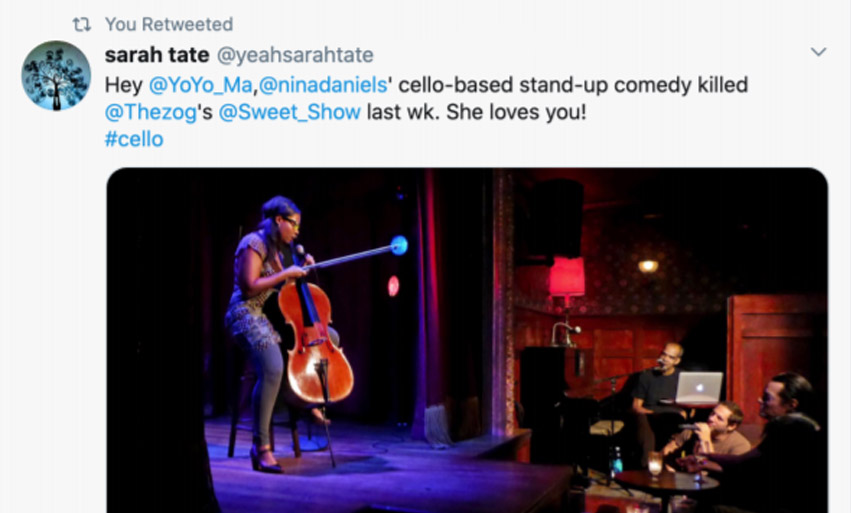Image resolution: width=851 pixels, height=513 pixels.
Task: Open sarah tate's tree profile avatar
Action: coord(56,75)
